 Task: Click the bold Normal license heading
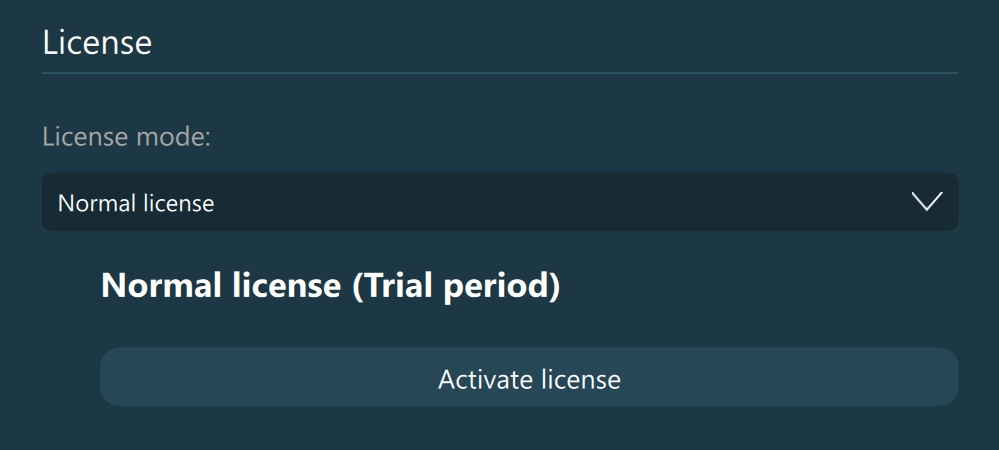click(221, 286)
